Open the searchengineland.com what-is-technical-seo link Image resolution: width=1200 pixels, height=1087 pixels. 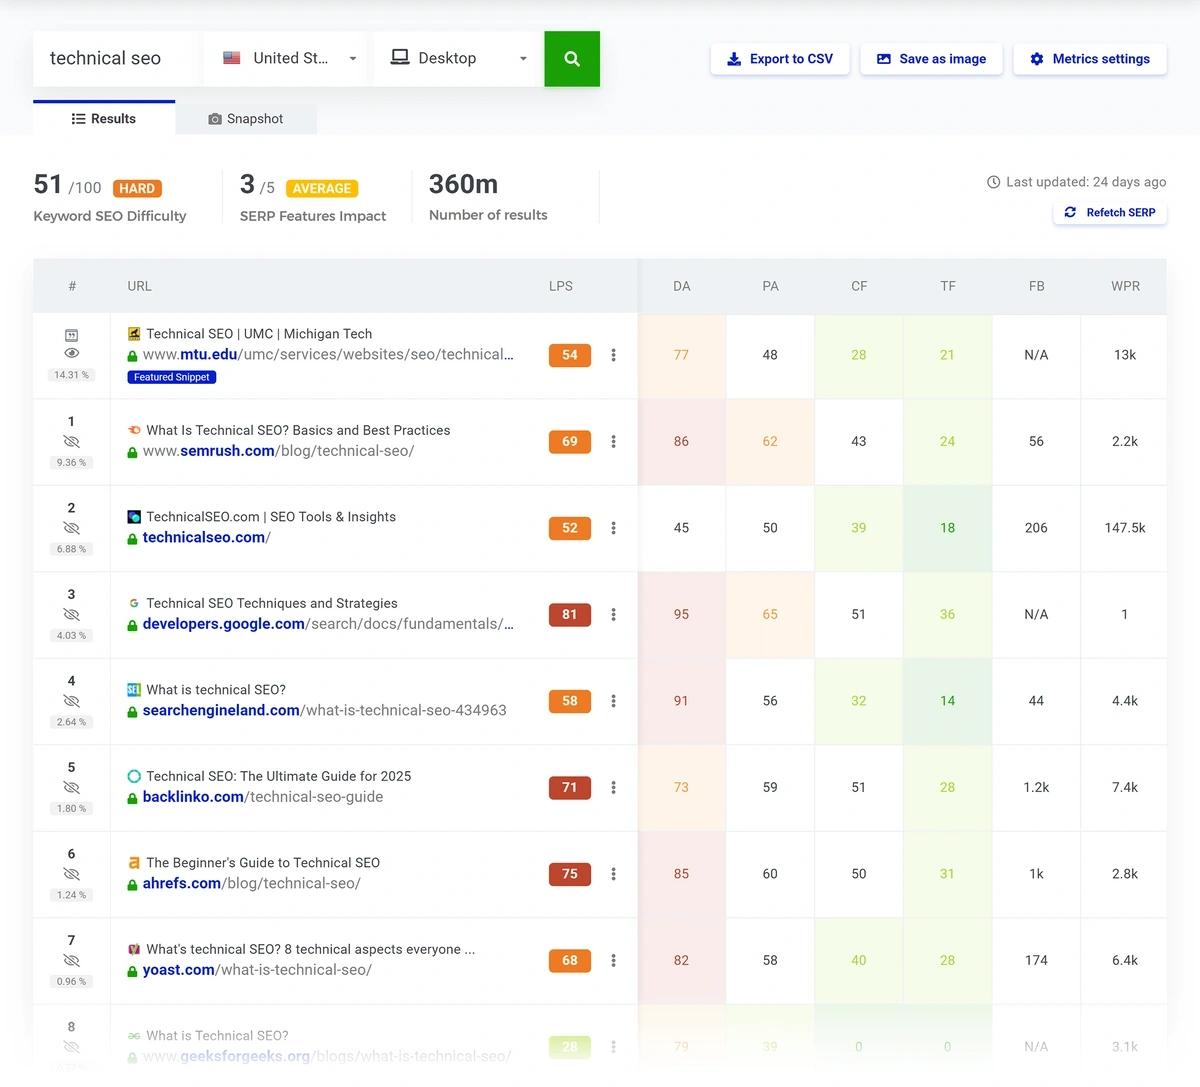coord(325,710)
